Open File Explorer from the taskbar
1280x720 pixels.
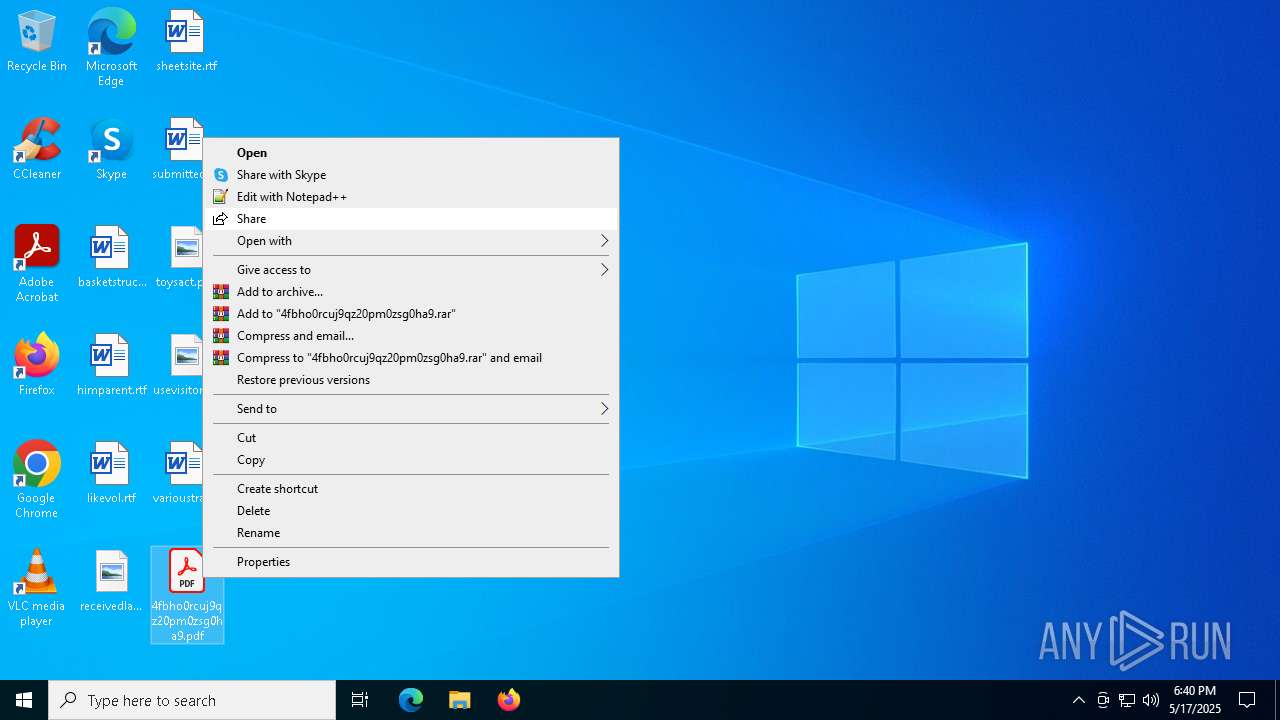[x=459, y=700]
